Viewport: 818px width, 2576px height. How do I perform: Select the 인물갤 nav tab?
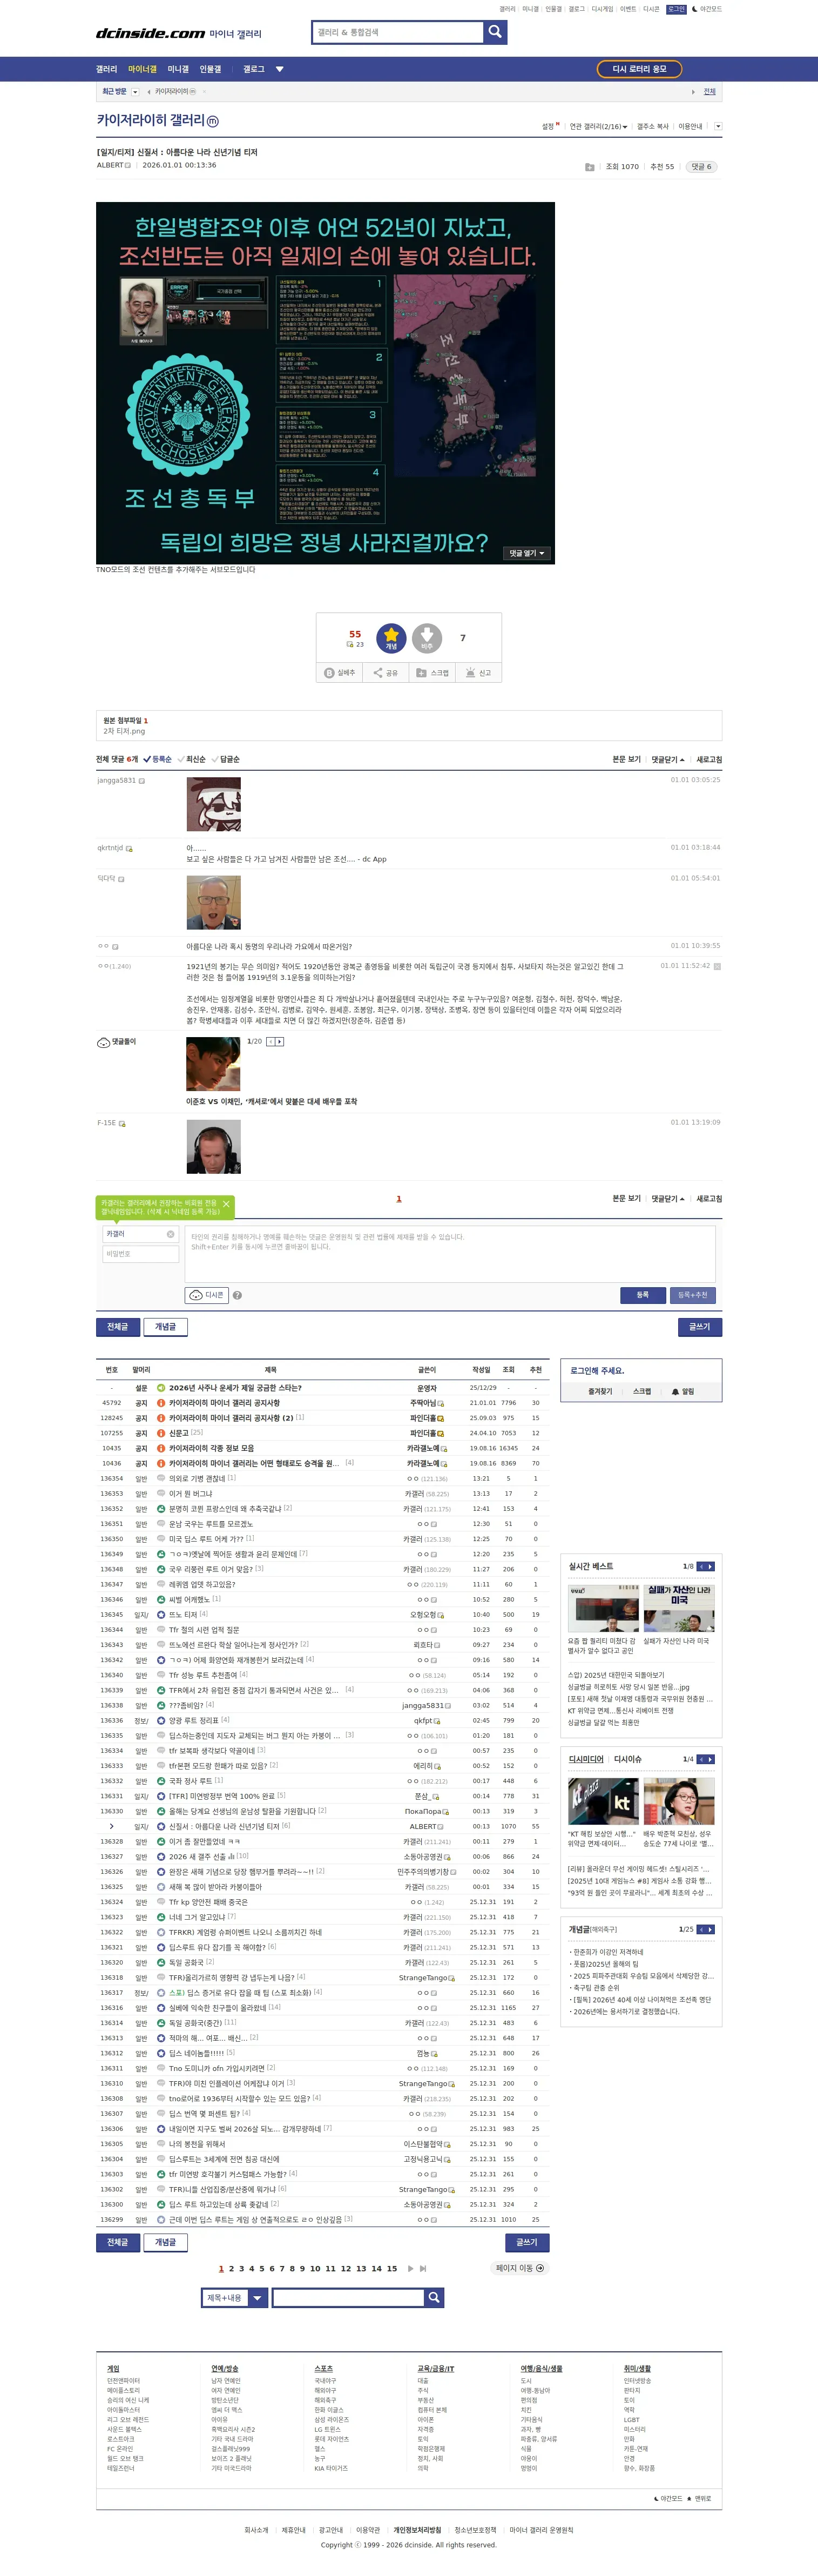[210, 69]
